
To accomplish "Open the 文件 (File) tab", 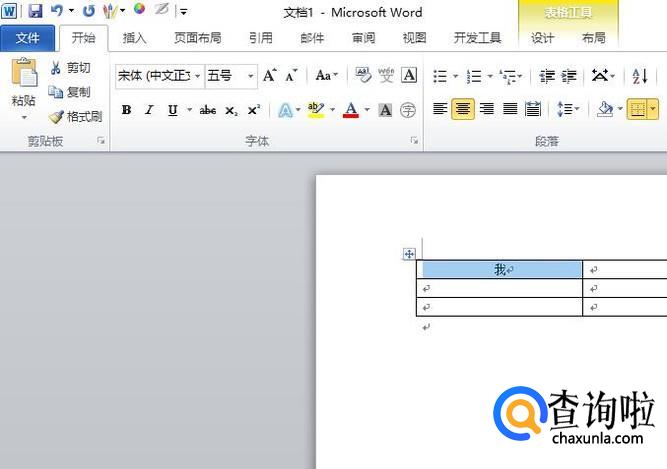I will pyautogui.click(x=27, y=38).
